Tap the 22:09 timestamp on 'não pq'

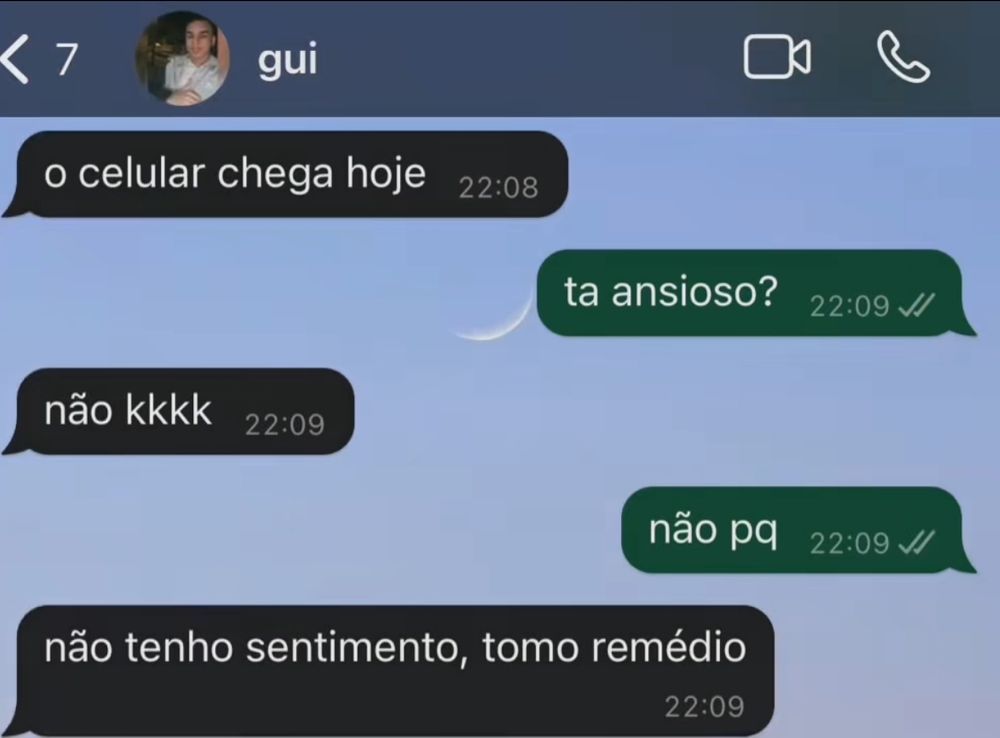pos(849,543)
